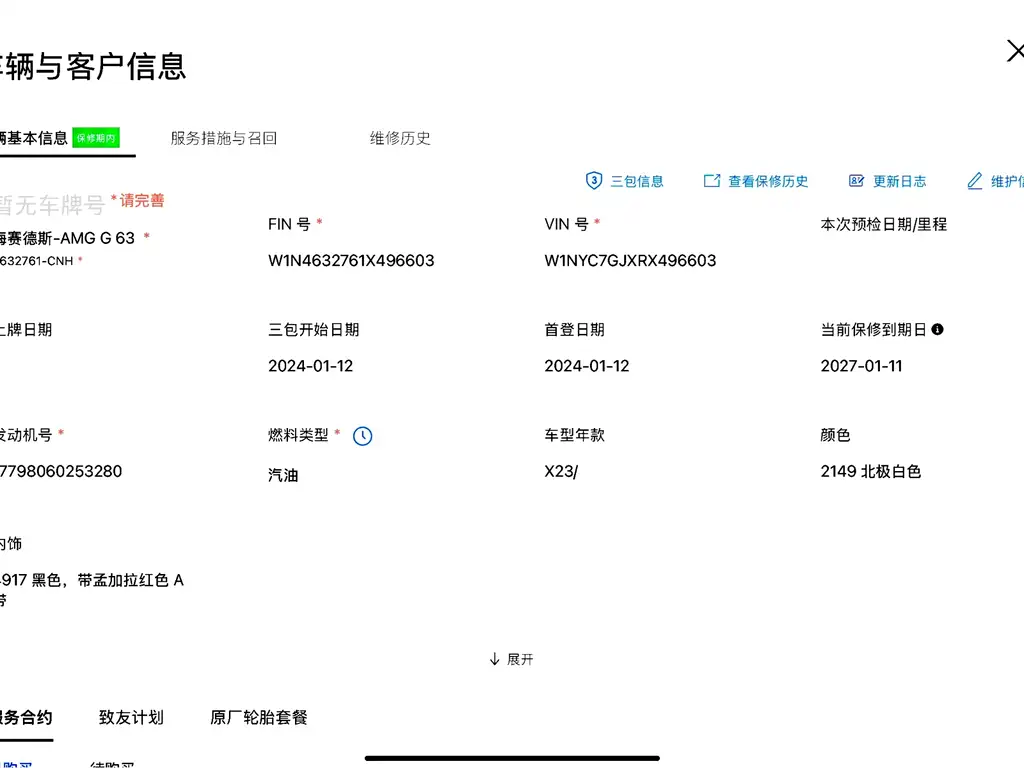Open the 查看保修历史 link
This screenshot has height=768, width=1024.
(x=768, y=181)
